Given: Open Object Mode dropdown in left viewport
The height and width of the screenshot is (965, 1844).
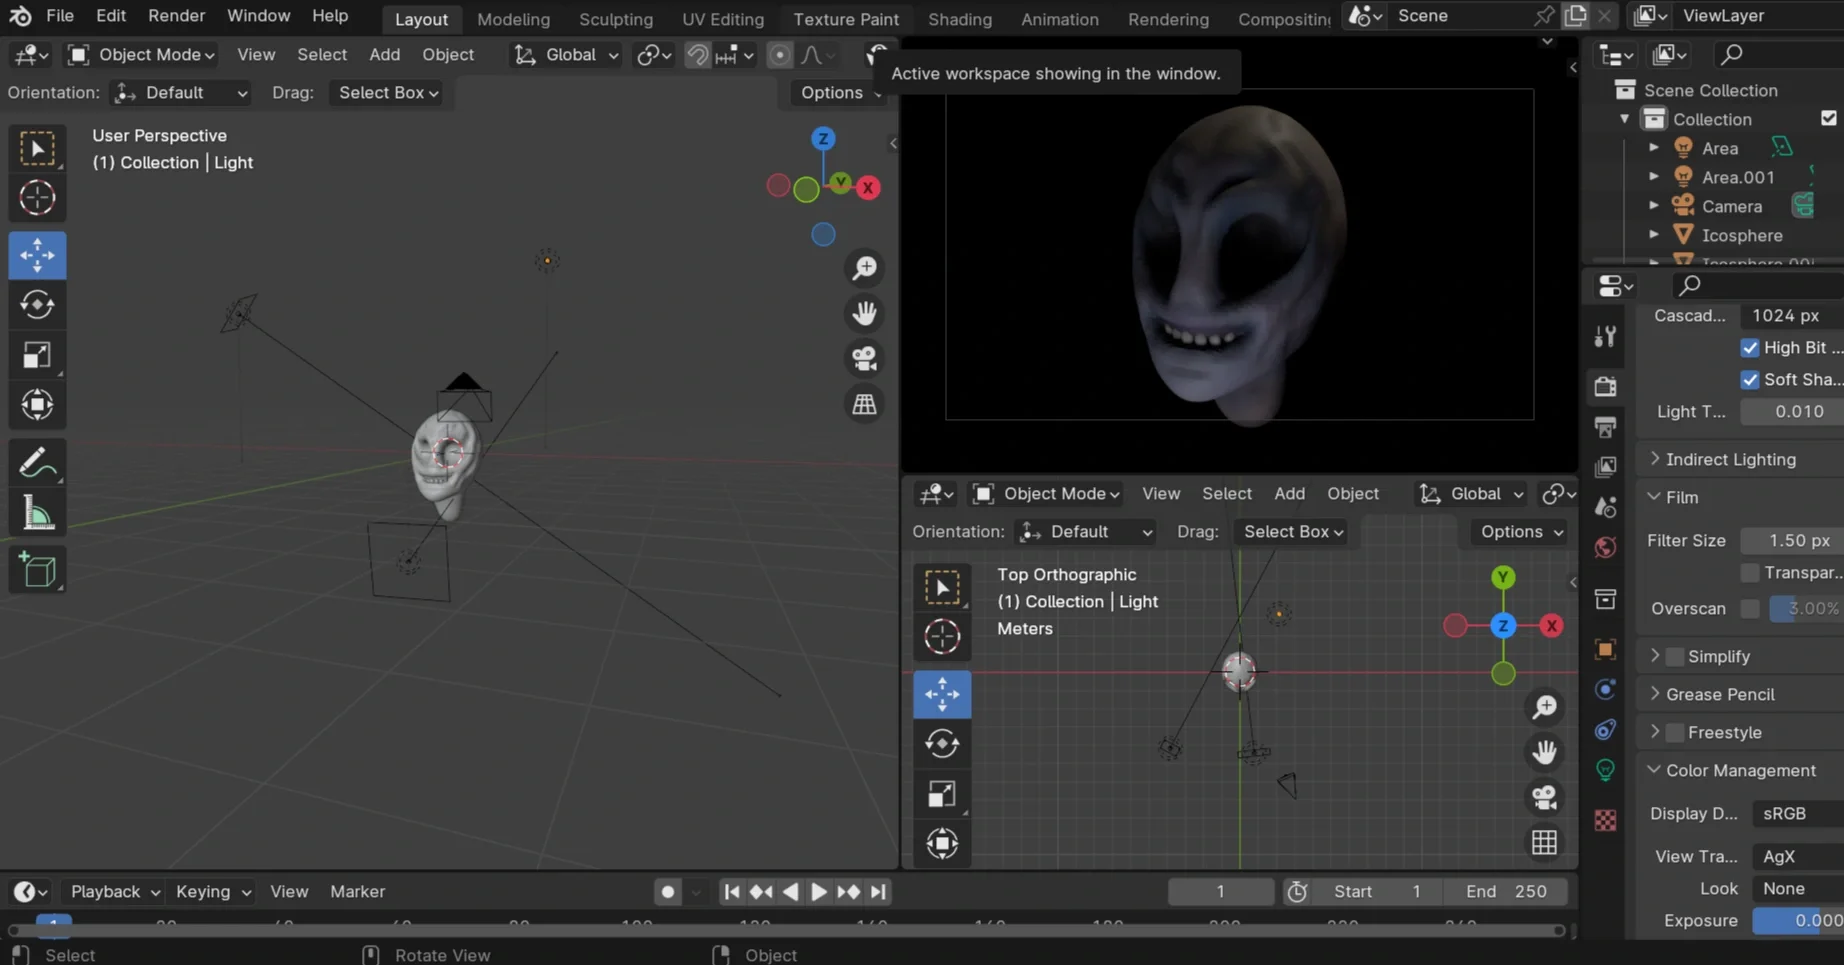Looking at the screenshot, I should tap(142, 55).
